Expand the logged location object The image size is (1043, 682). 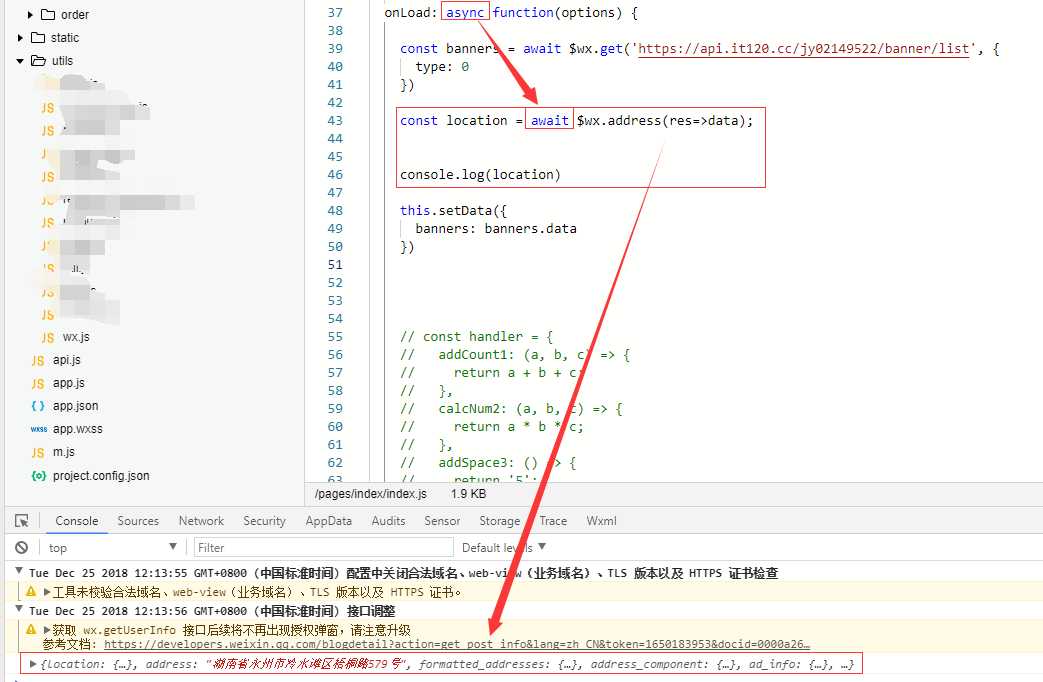pyautogui.click(x=33, y=663)
